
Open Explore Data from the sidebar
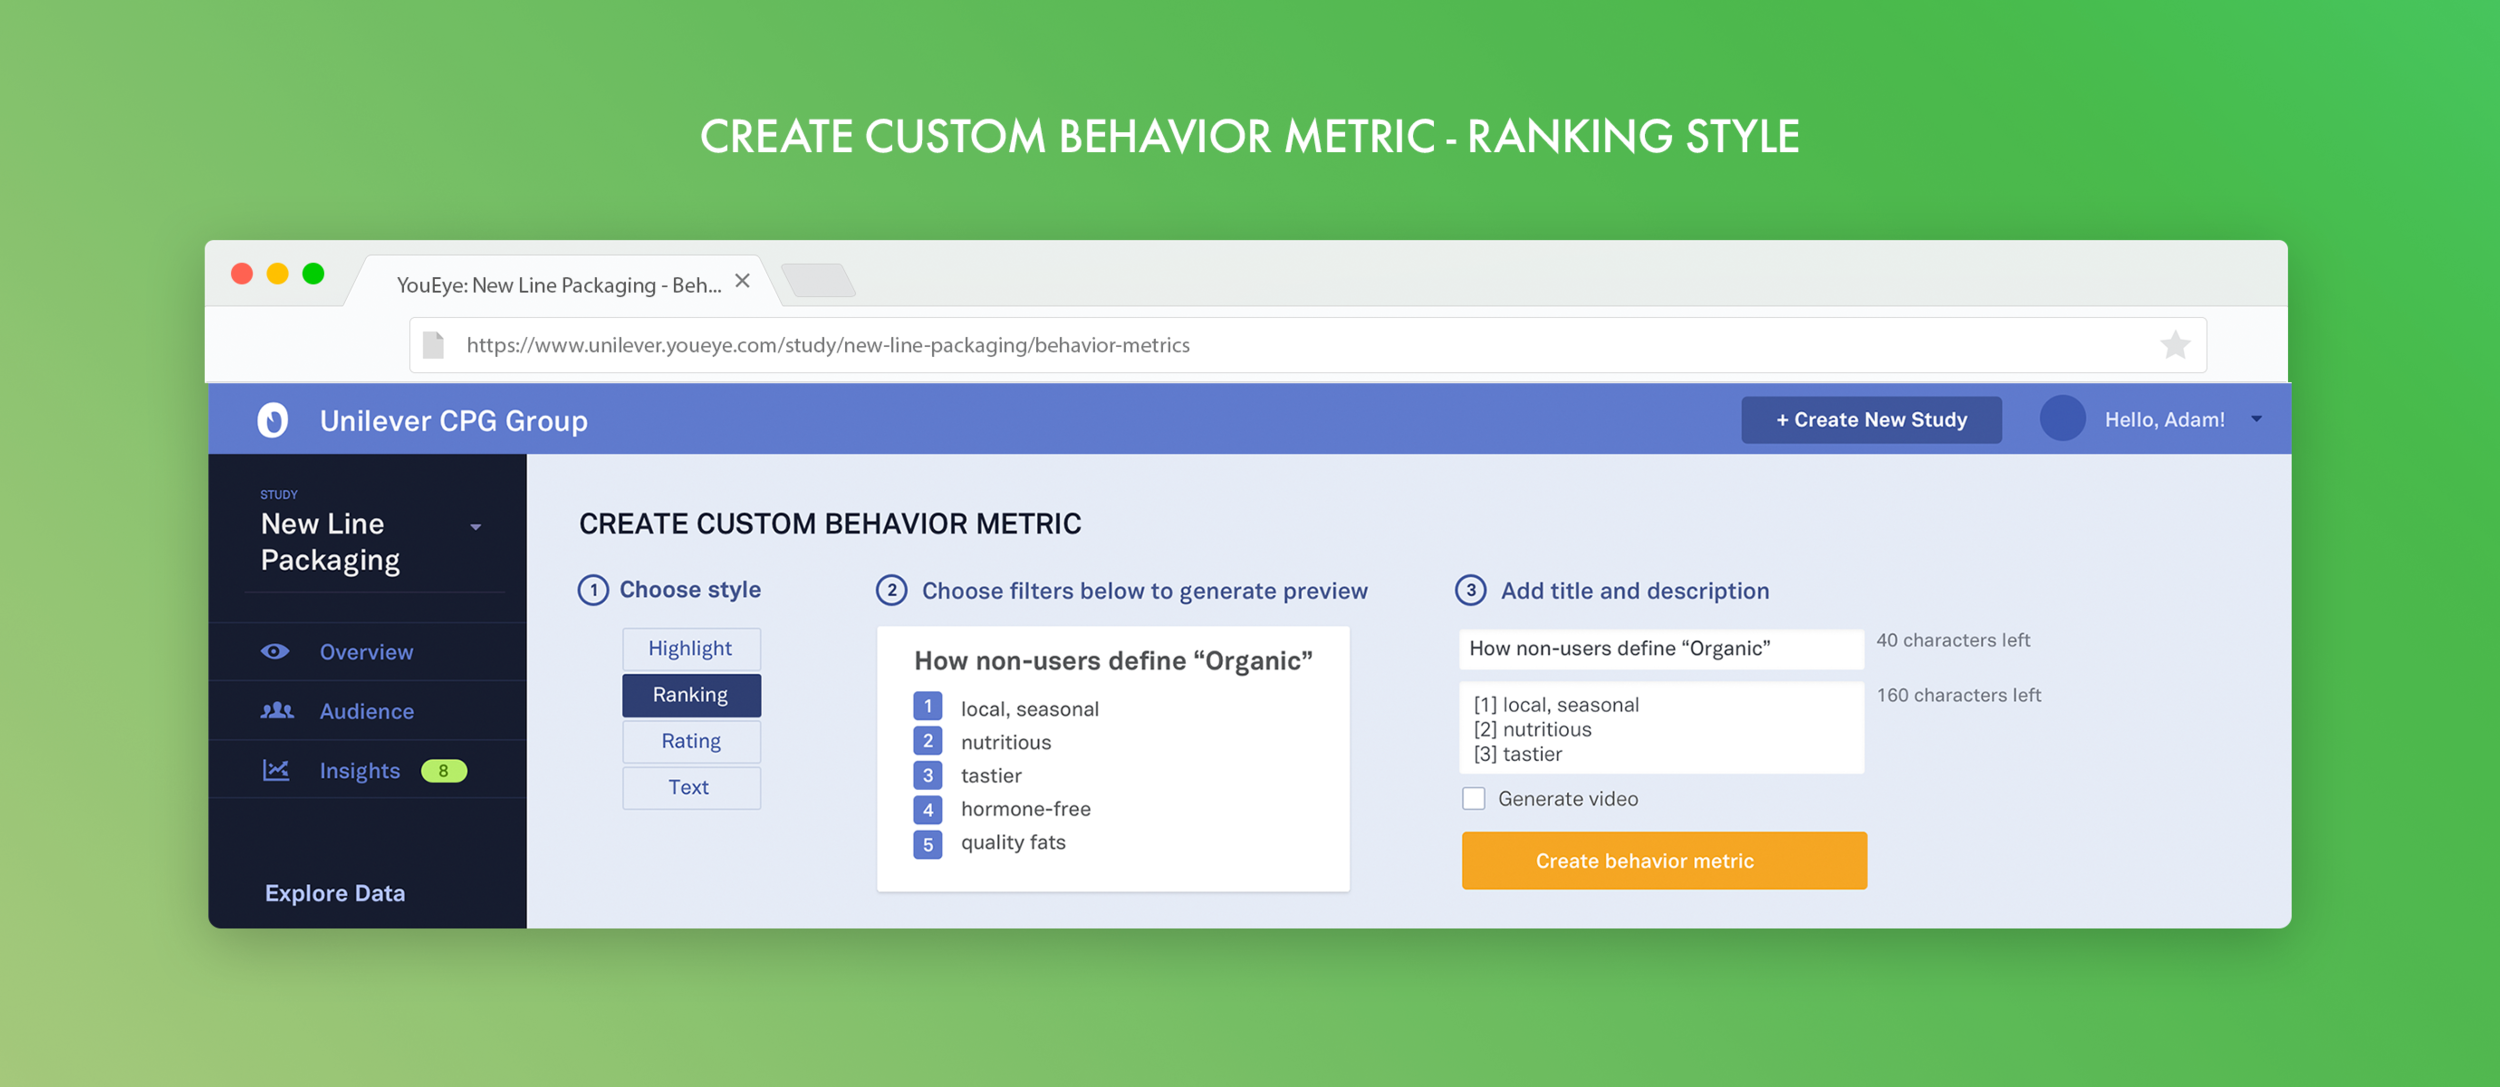point(335,892)
